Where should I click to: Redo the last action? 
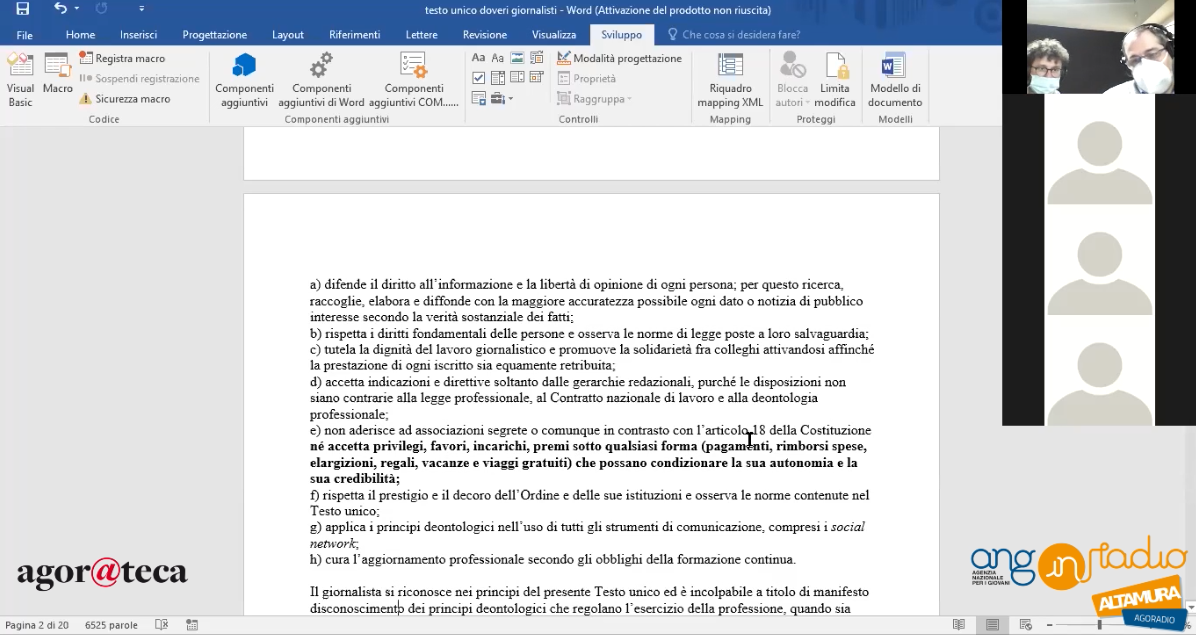pos(101,8)
